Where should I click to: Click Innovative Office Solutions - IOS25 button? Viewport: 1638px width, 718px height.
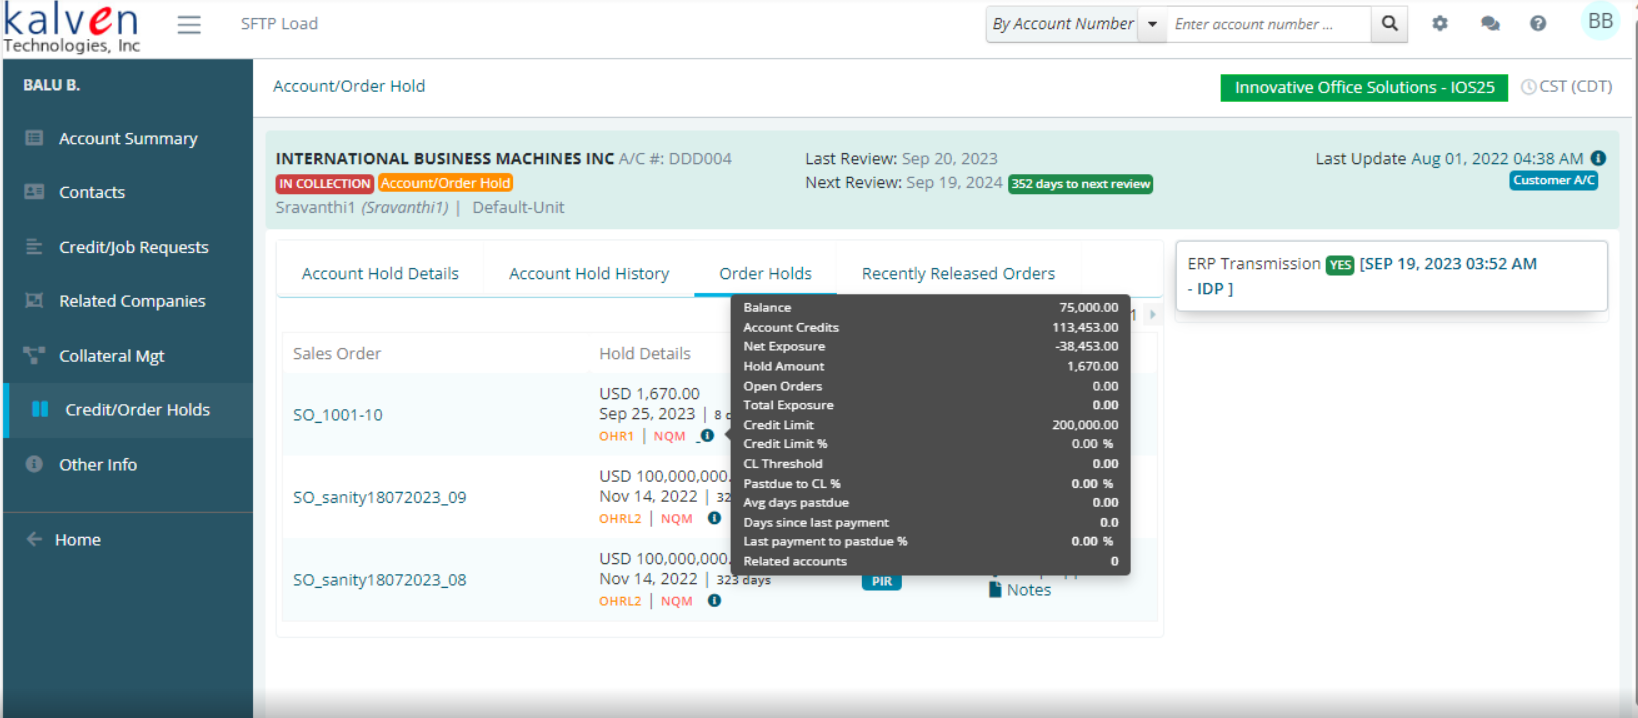[x=1364, y=88]
